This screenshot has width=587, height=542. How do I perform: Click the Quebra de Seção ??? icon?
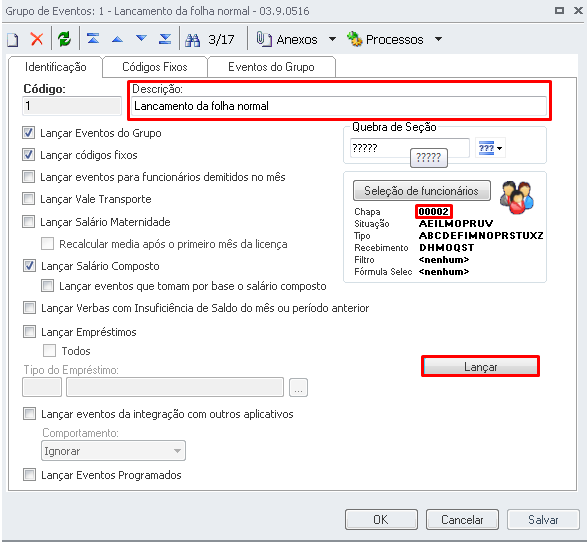486,148
